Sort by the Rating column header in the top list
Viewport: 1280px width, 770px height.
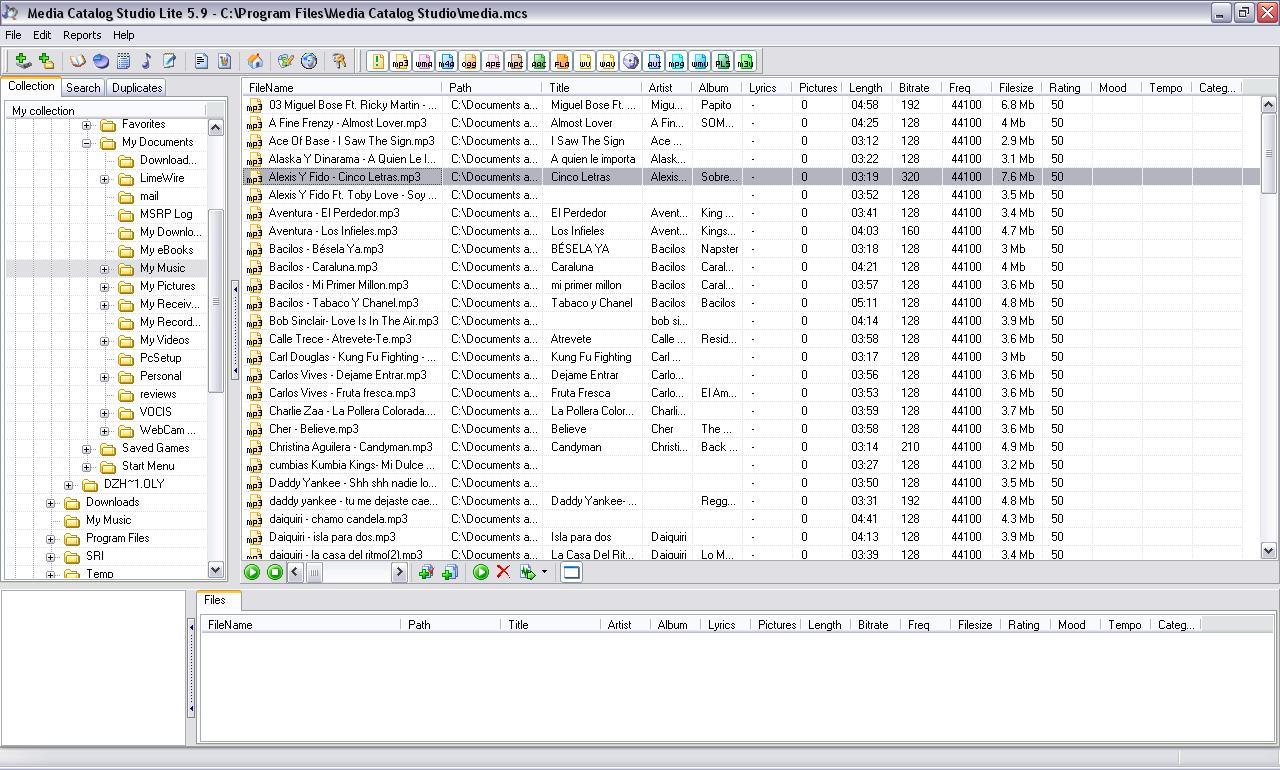[x=1067, y=88]
